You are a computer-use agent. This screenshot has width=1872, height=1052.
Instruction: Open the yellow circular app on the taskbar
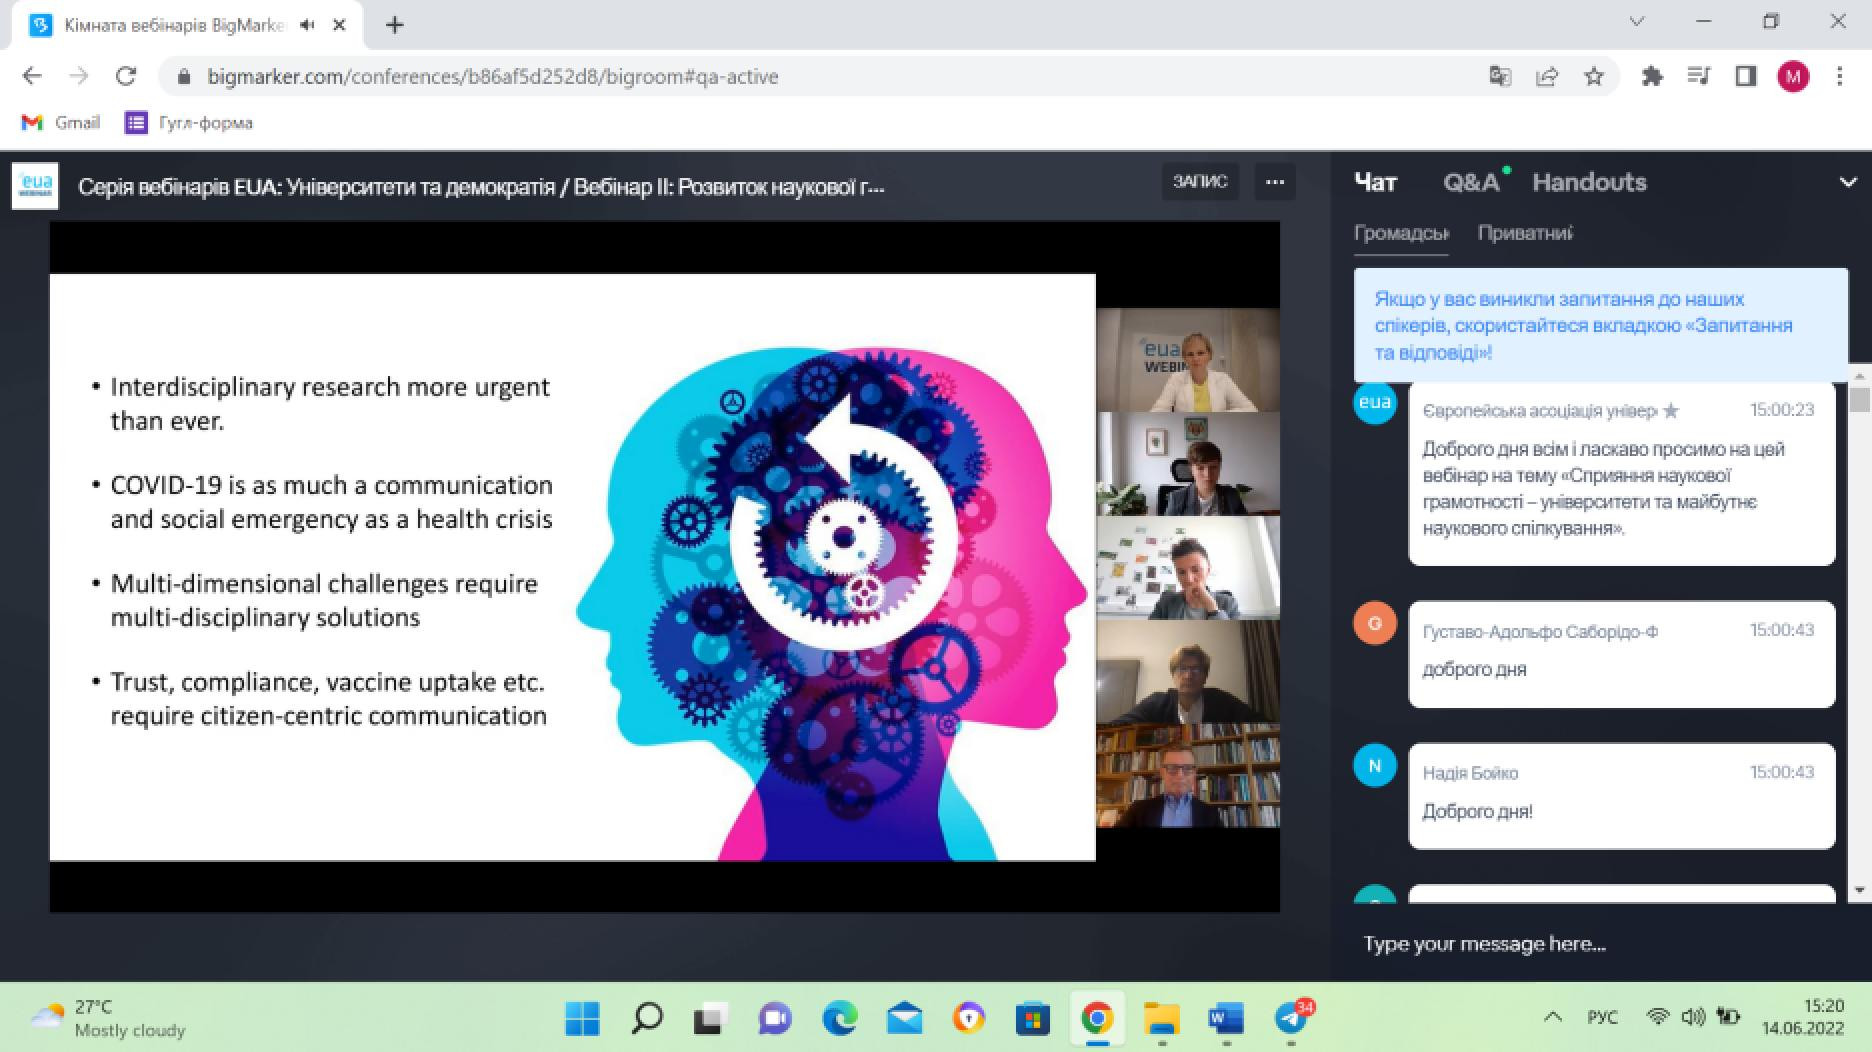[968, 1019]
